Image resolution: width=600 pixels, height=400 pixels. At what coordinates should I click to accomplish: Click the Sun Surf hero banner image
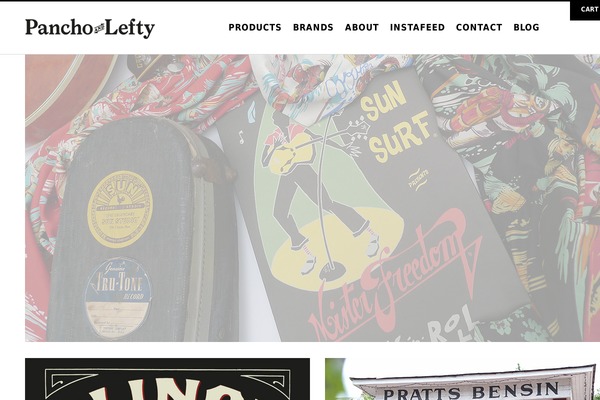[312, 198]
